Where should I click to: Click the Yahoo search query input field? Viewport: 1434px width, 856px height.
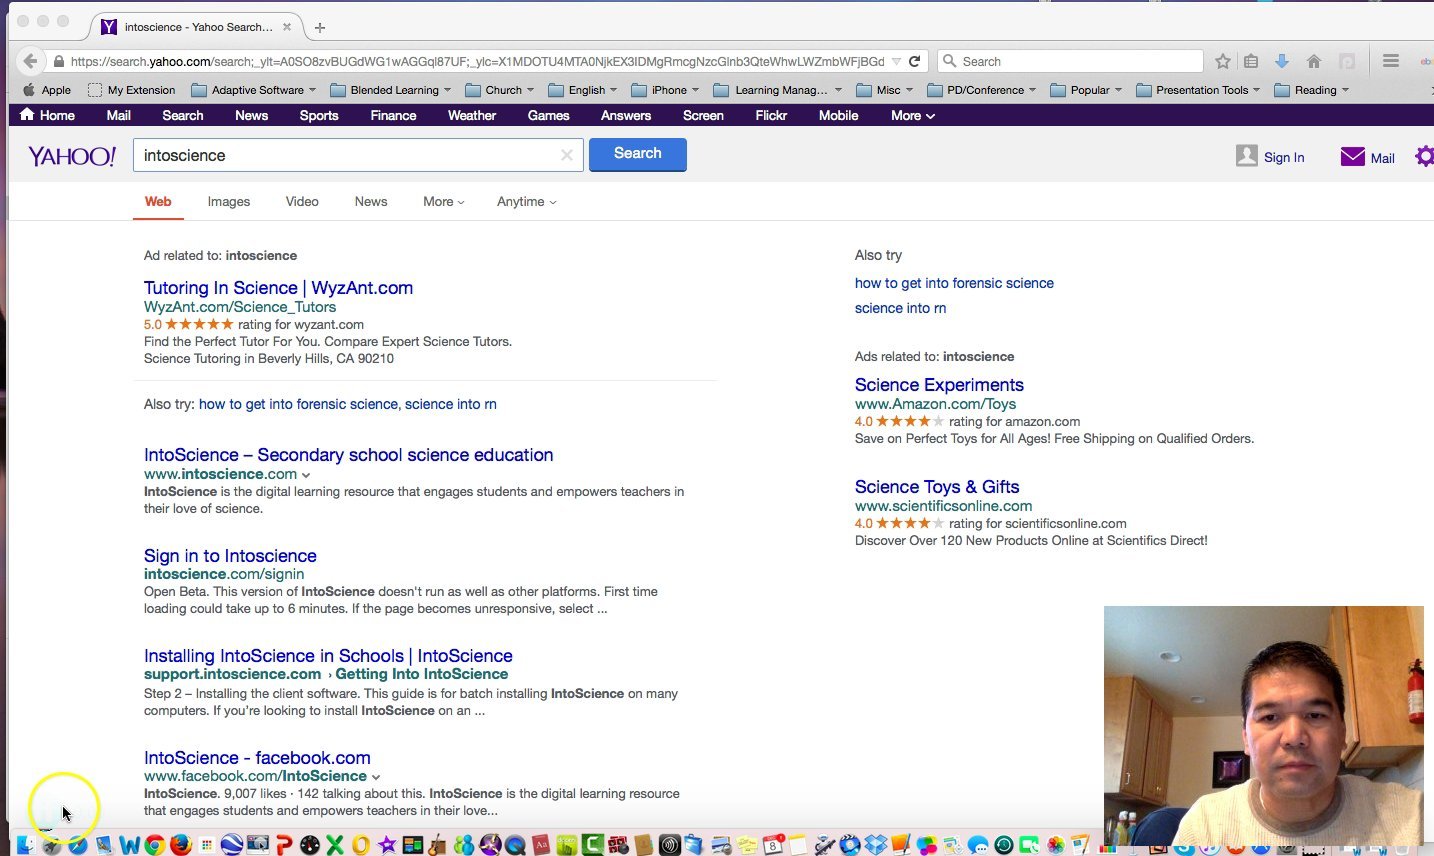pos(345,155)
